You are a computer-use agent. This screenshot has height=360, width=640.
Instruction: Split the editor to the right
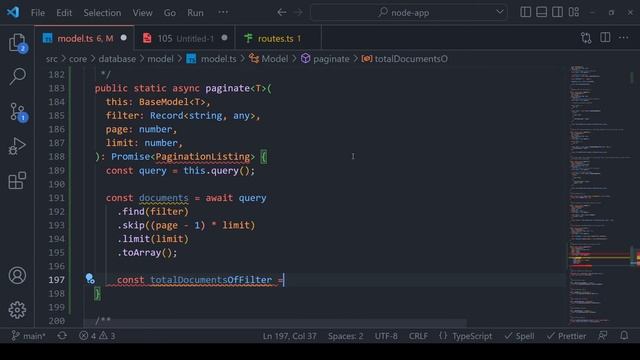605,38
